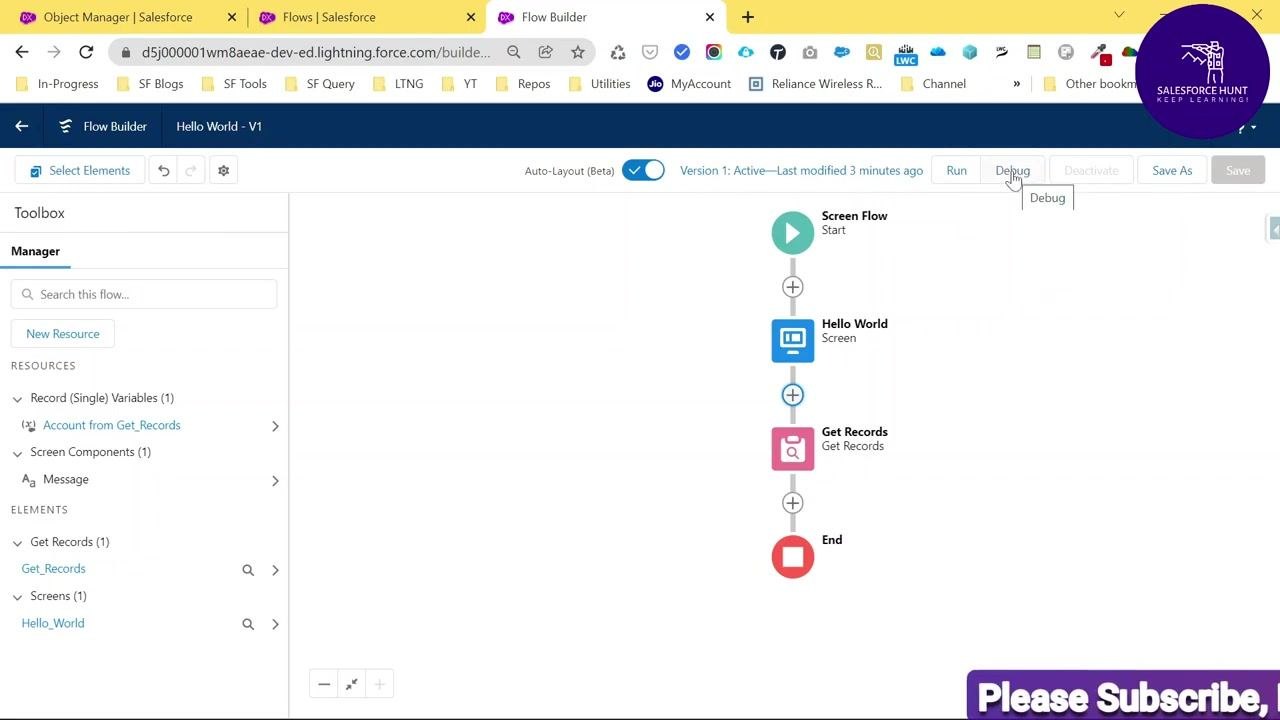Open details chevron for Get_Records row
Screen dimensions: 1280x720
(275, 570)
